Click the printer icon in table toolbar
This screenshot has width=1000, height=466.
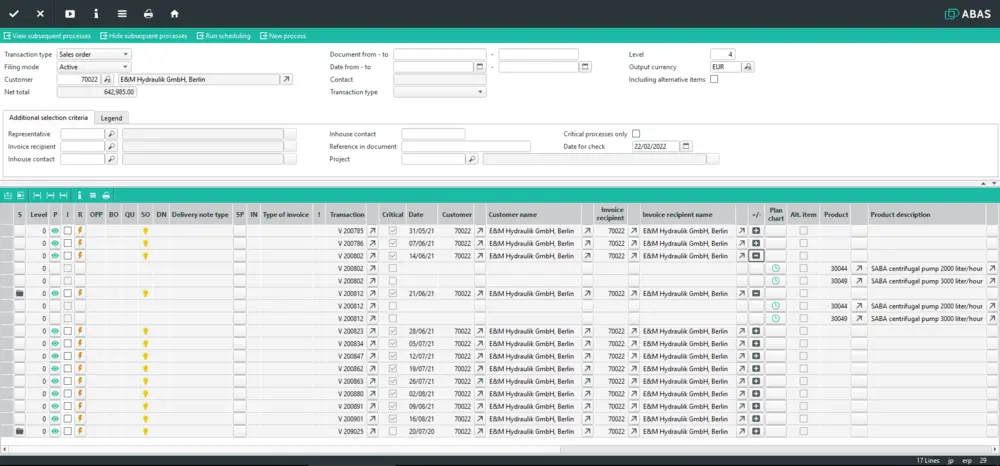(106, 195)
